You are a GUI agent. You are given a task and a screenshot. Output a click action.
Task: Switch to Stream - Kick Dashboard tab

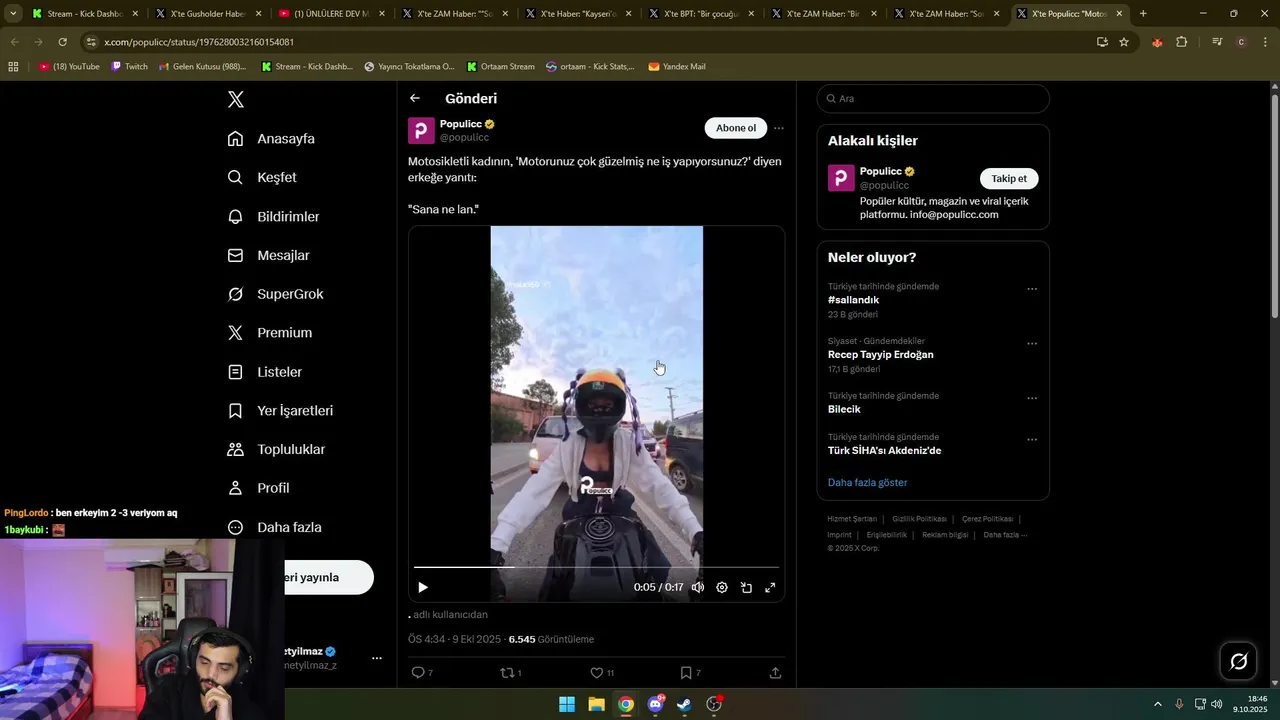point(85,14)
